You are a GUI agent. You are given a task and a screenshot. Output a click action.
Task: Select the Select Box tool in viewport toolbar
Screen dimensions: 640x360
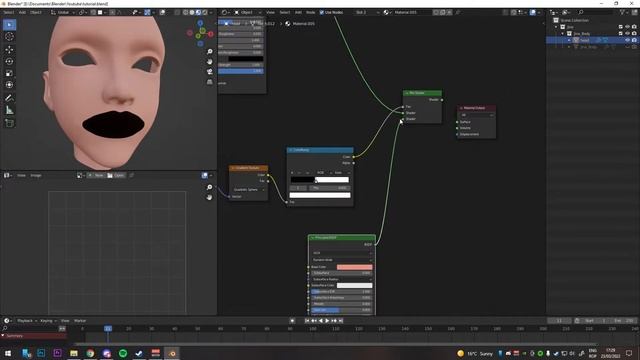pyautogui.click(x=9, y=25)
